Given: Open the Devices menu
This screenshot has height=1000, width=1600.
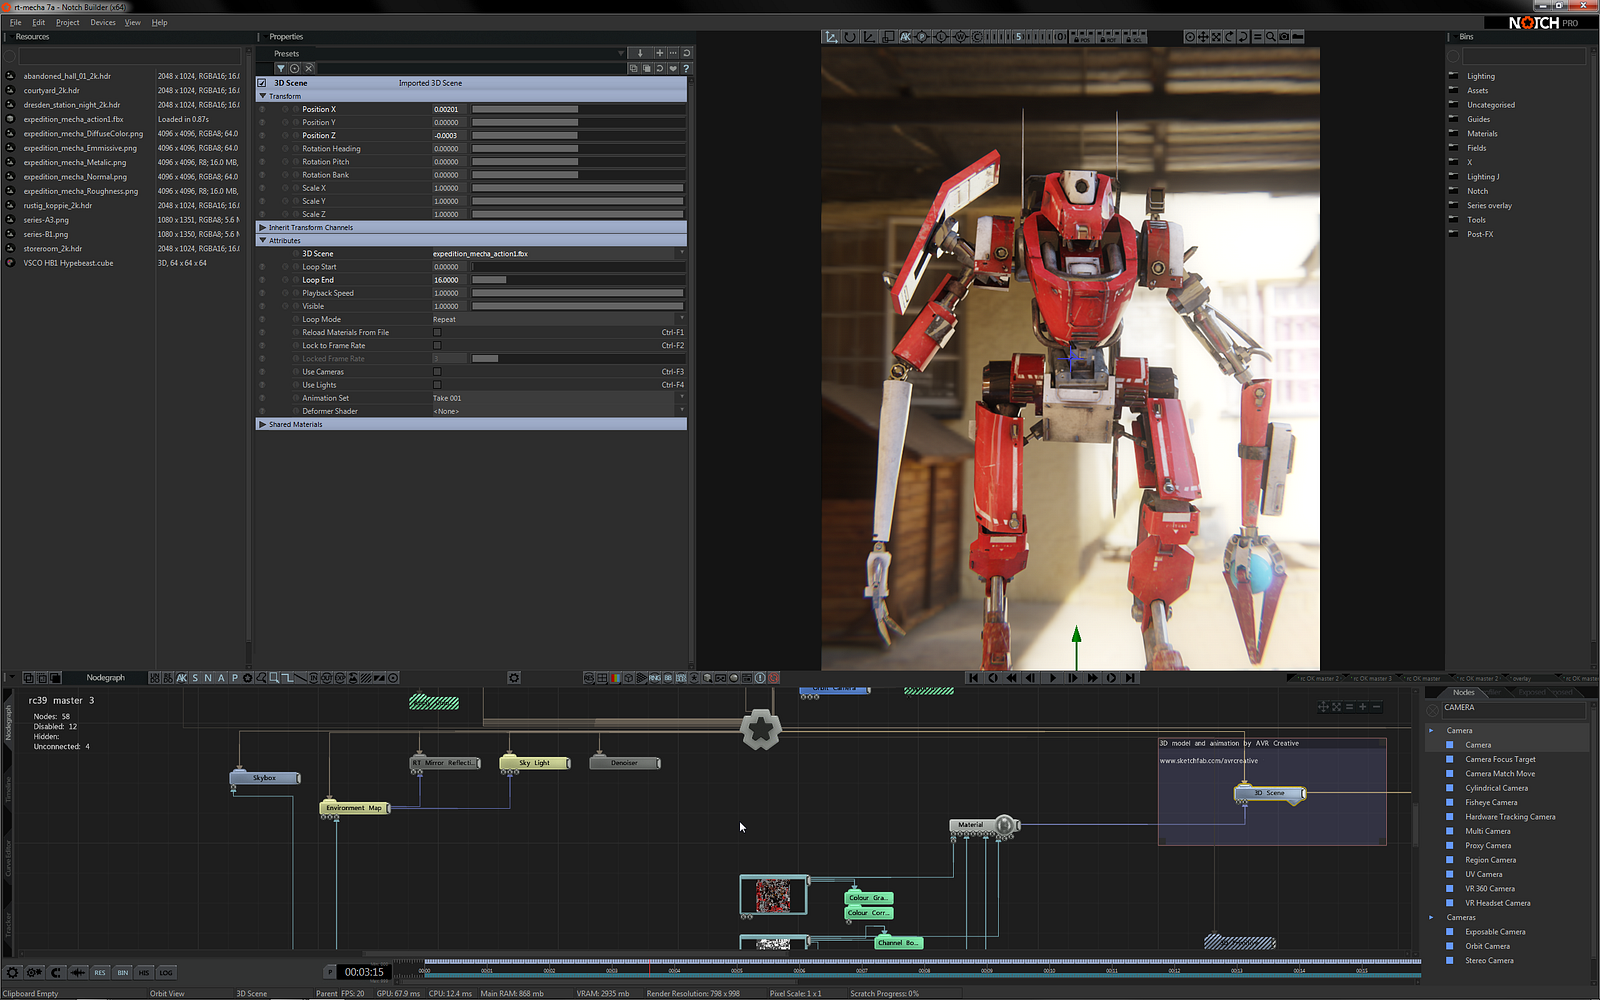Looking at the screenshot, I should [x=103, y=22].
